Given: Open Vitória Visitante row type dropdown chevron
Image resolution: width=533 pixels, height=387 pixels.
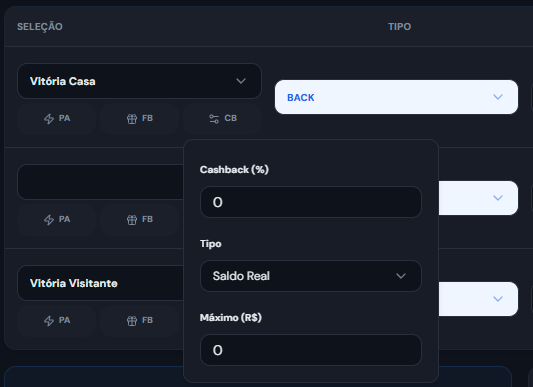Looking at the screenshot, I should [498, 299].
